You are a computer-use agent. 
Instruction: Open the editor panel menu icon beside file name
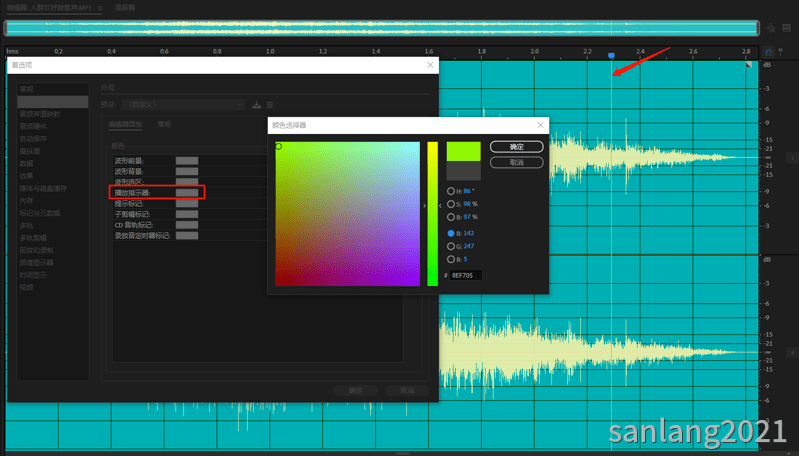[x=100, y=8]
